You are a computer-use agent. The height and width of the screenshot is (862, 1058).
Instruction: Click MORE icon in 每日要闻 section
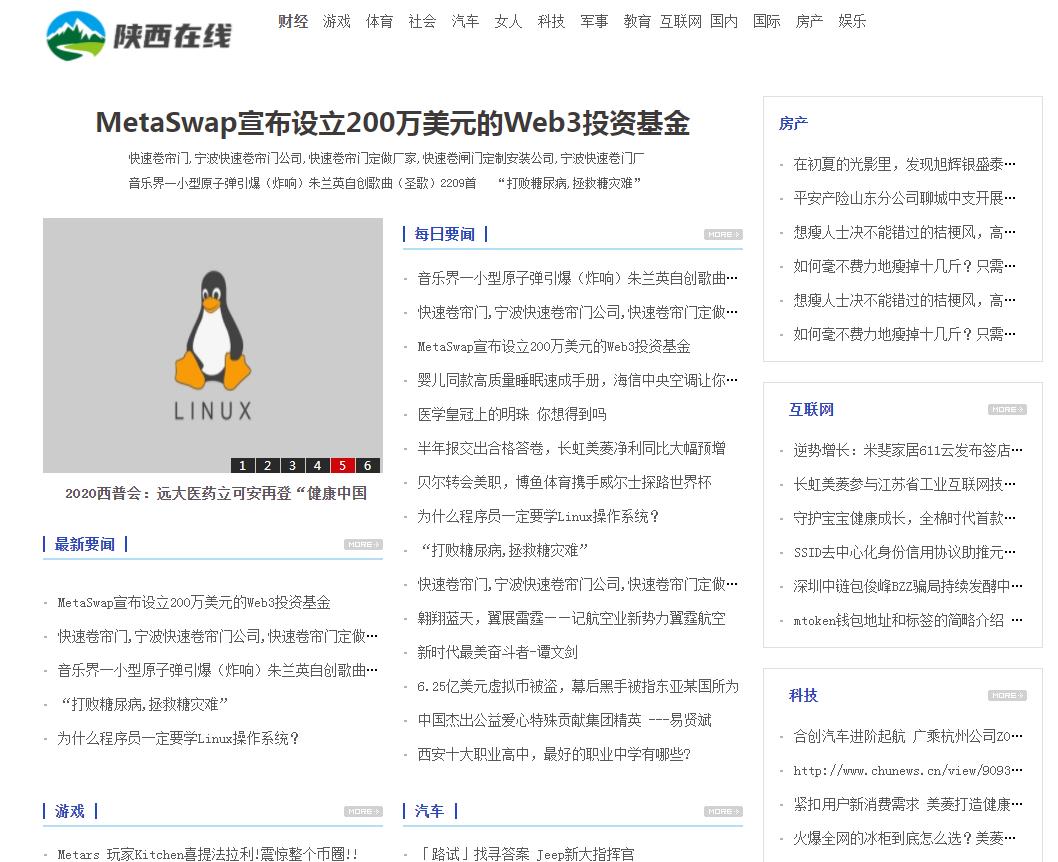[723, 235]
